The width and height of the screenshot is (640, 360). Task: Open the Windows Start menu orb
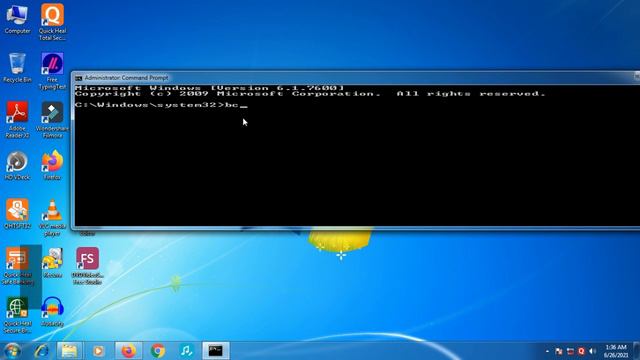(12, 351)
